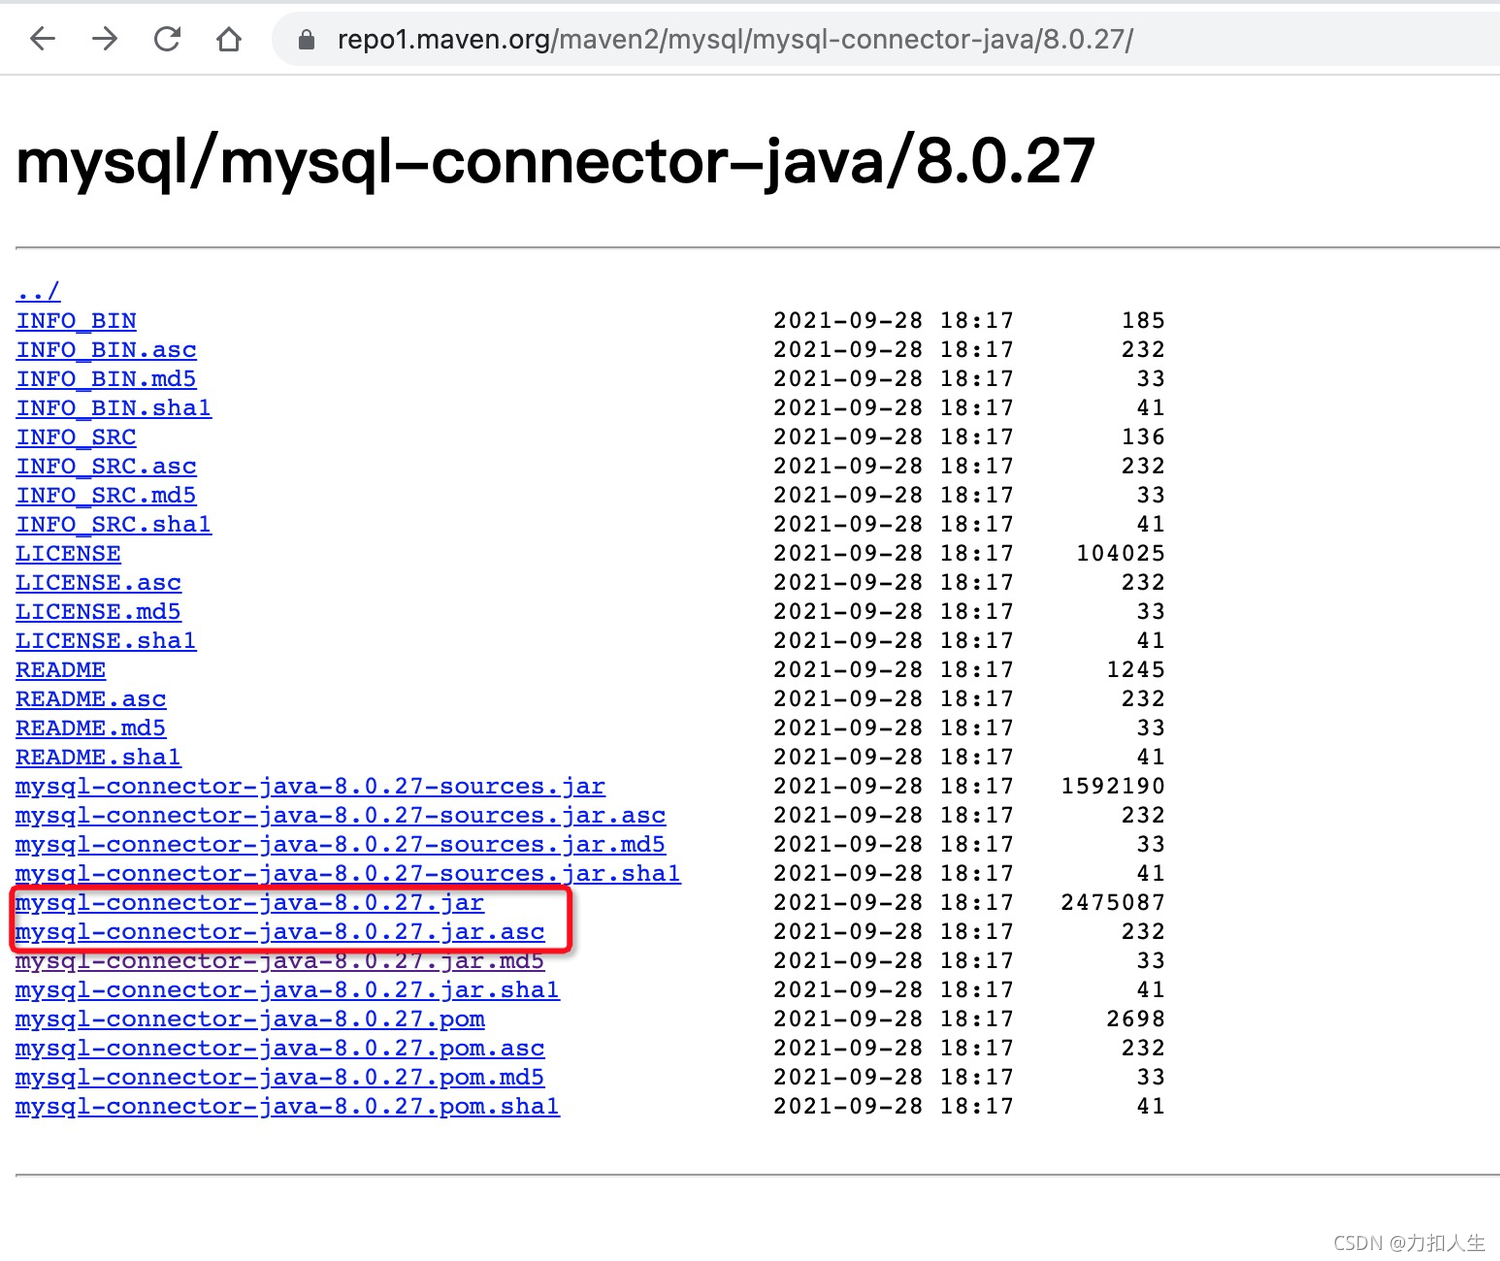This screenshot has height=1261, width=1500.
Task: Open INFO_BIN.asc link
Action: 106,350
